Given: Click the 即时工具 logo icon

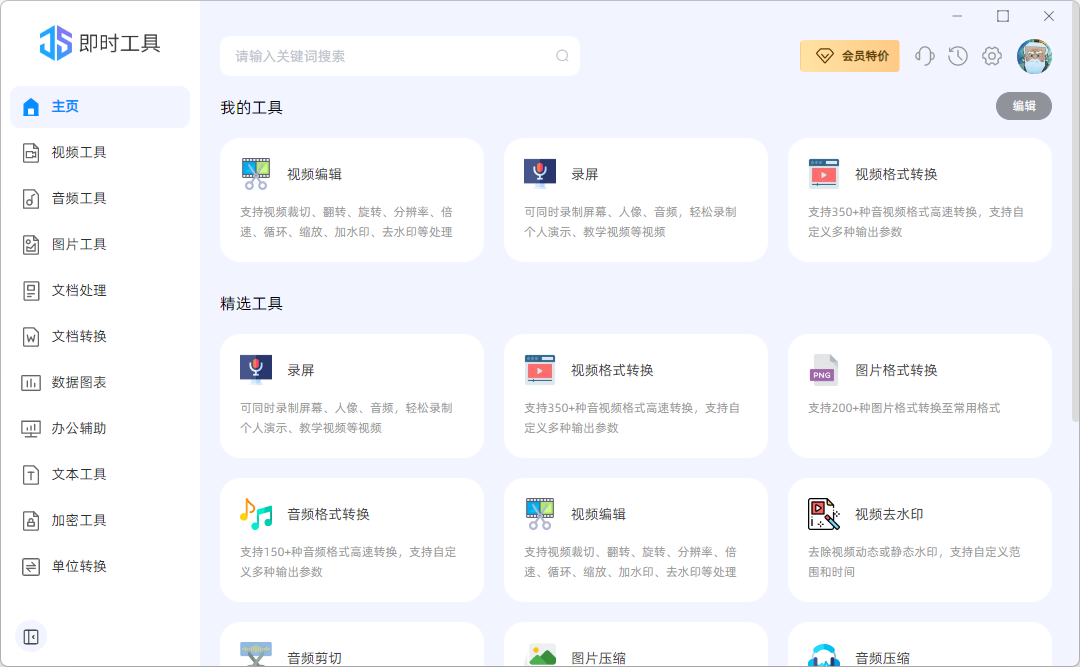Looking at the screenshot, I should (56, 43).
